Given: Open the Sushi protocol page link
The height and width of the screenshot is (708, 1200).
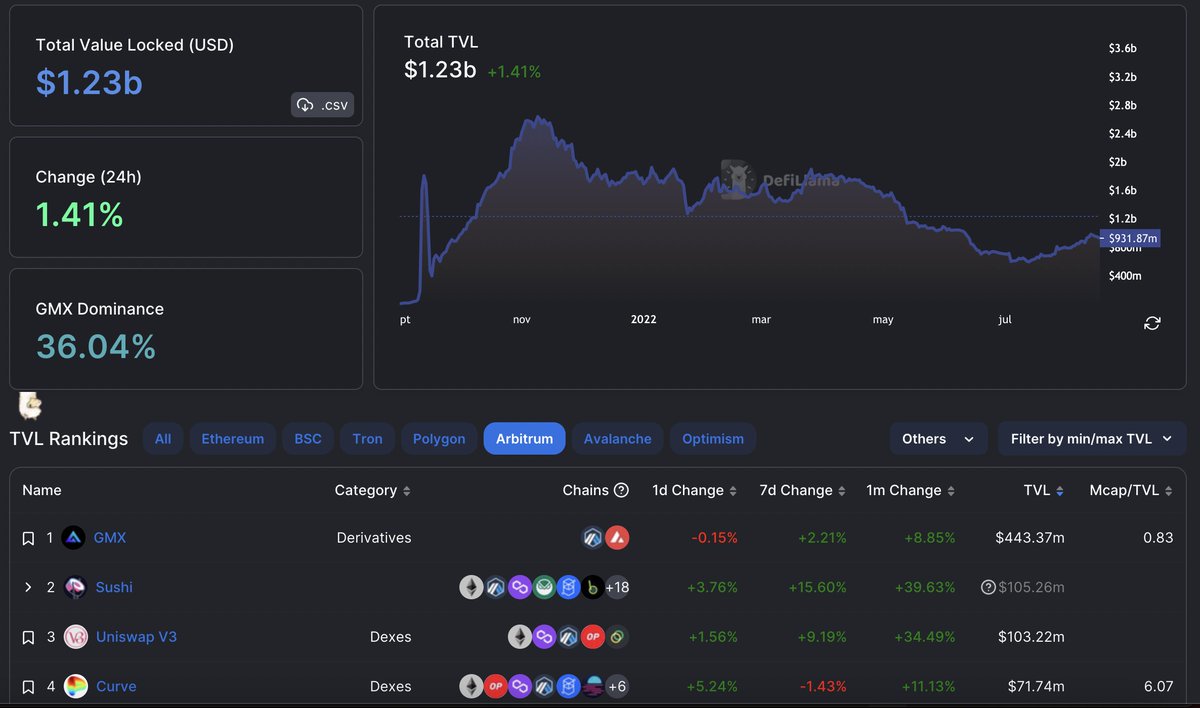Looking at the screenshot, I should [113, 587].
